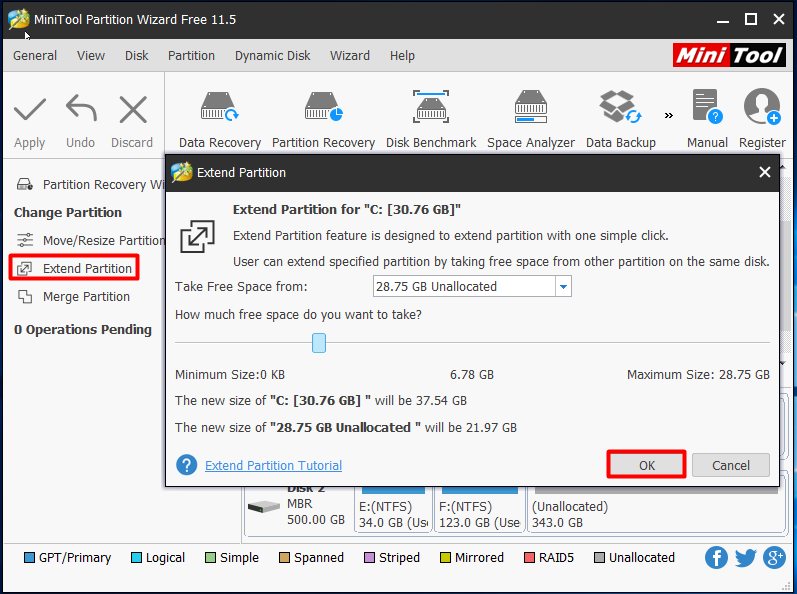The image size is (797, 594).
Task: Click the free space slider handle
Action: [x=319, y=343]
